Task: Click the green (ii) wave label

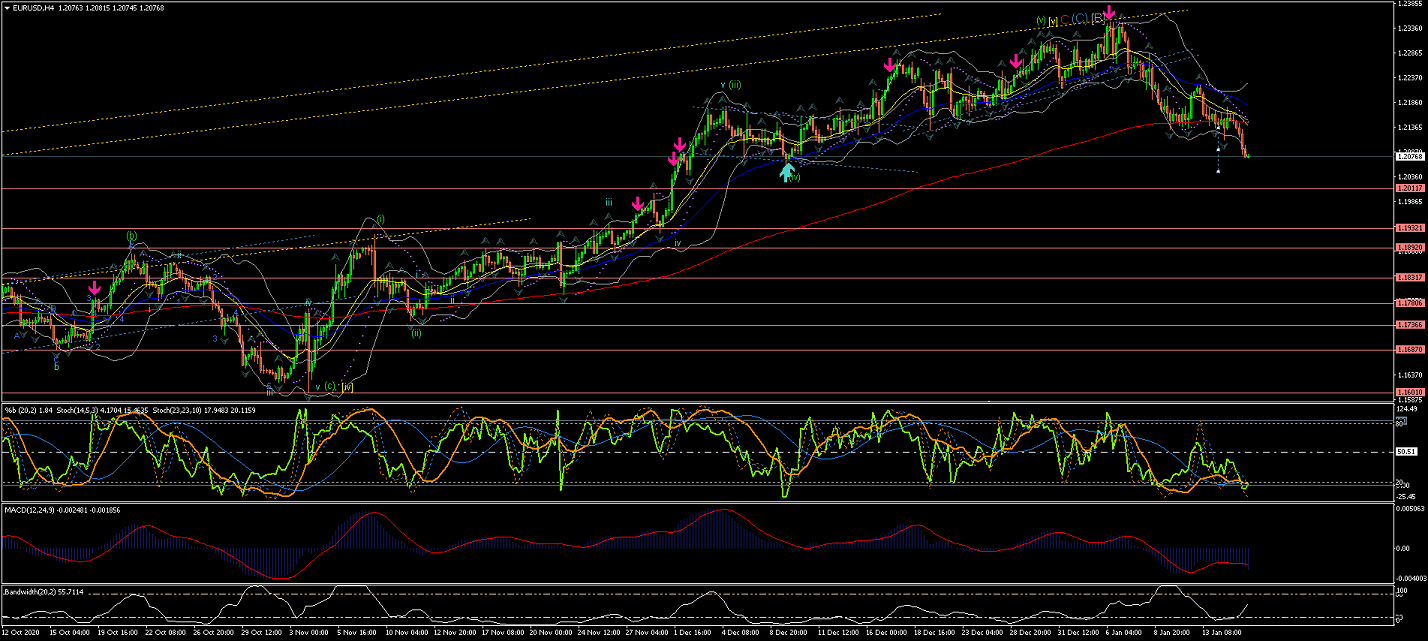Action: (x=415, y=334)
